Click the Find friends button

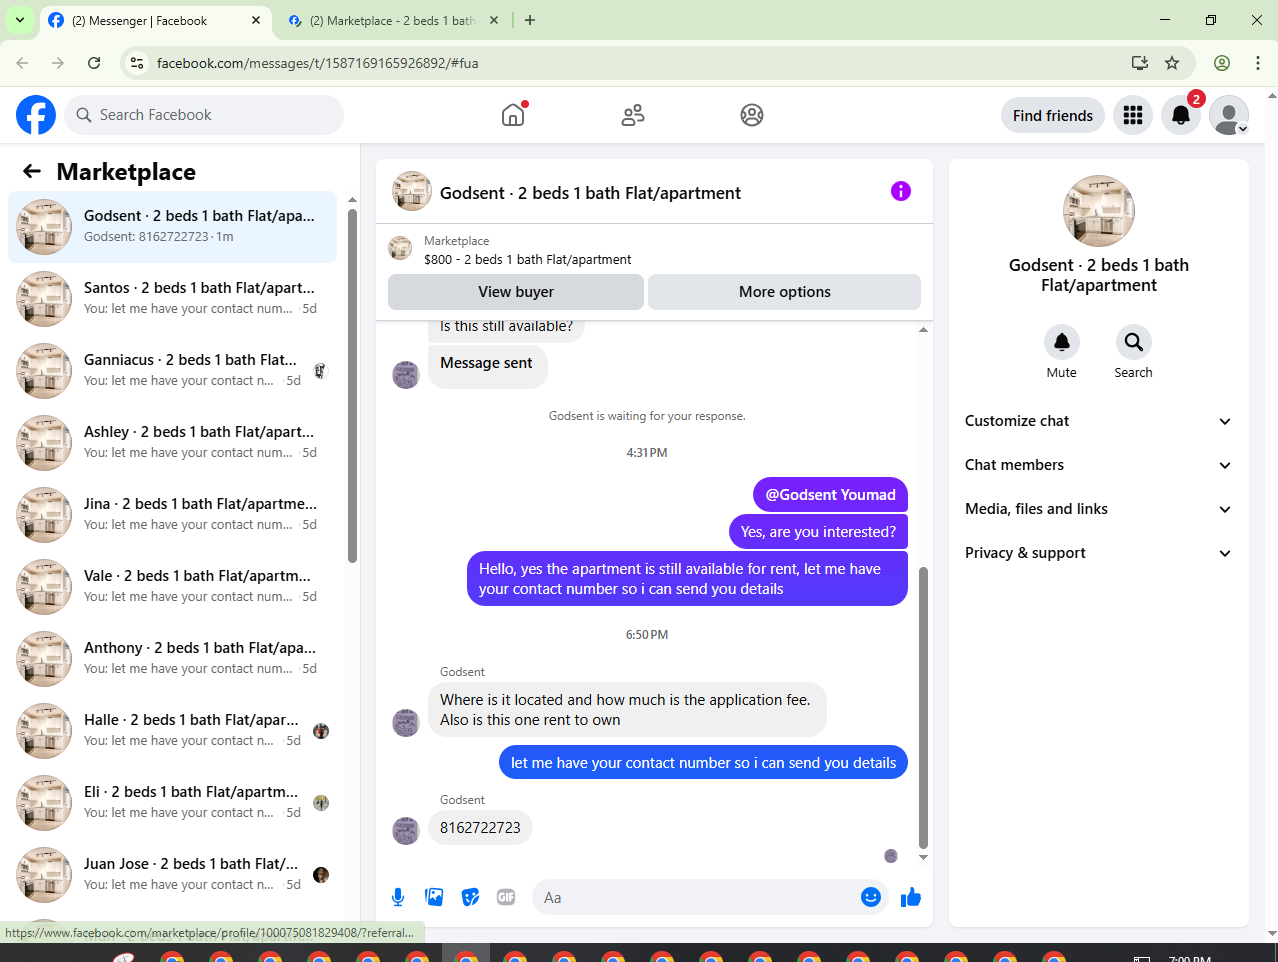pos(1053,115)
